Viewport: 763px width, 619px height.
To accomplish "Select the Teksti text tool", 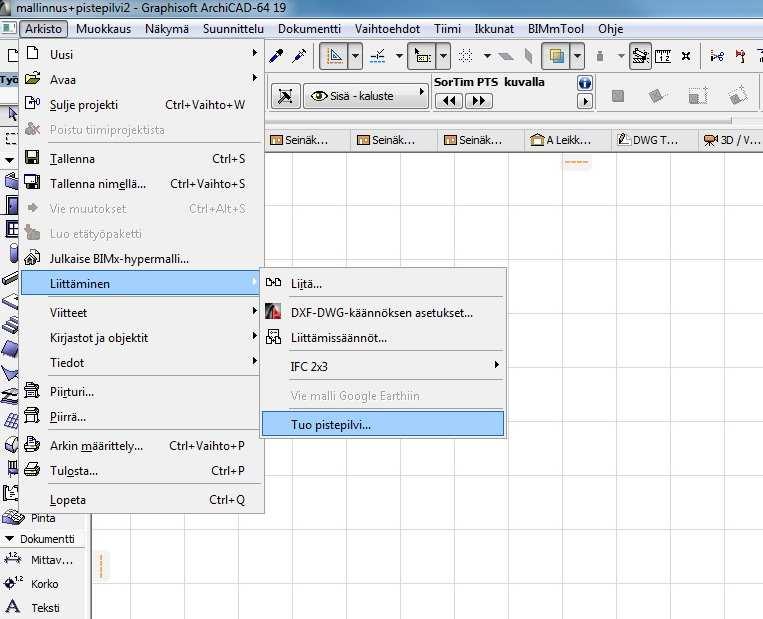I will (x=32, y=607).
